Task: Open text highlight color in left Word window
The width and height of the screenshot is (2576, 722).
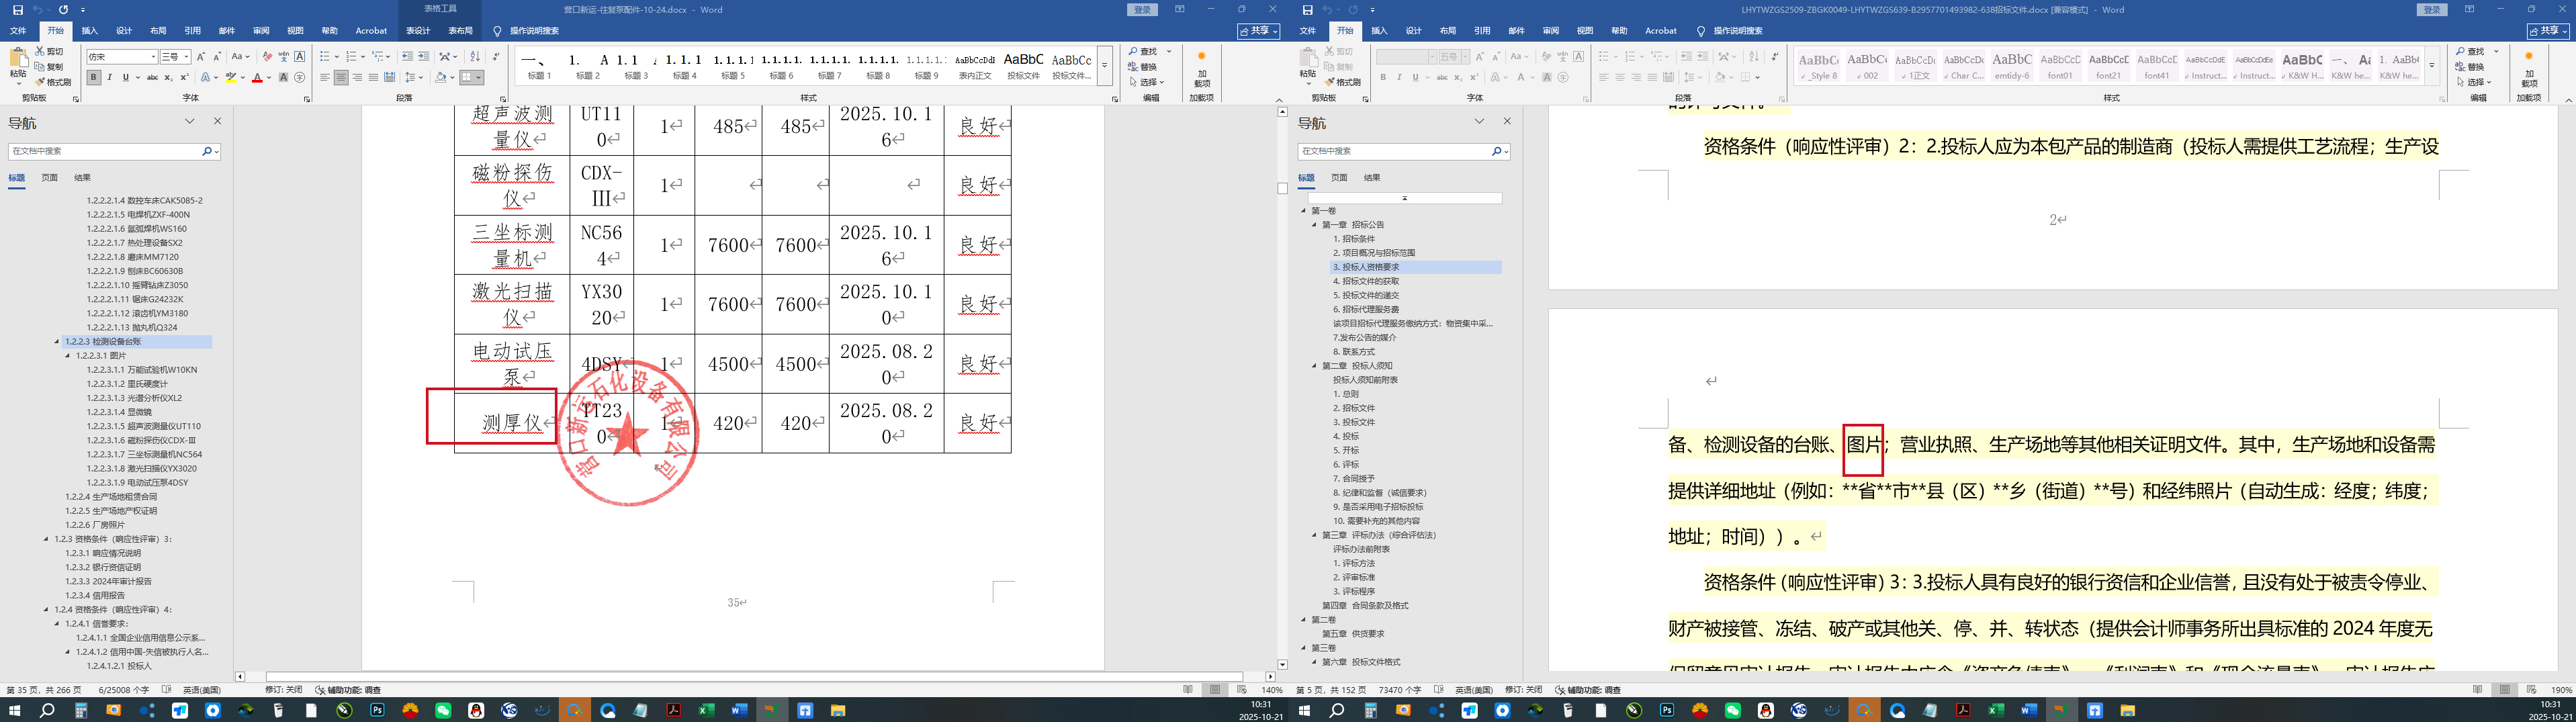Action: (231, 77)
